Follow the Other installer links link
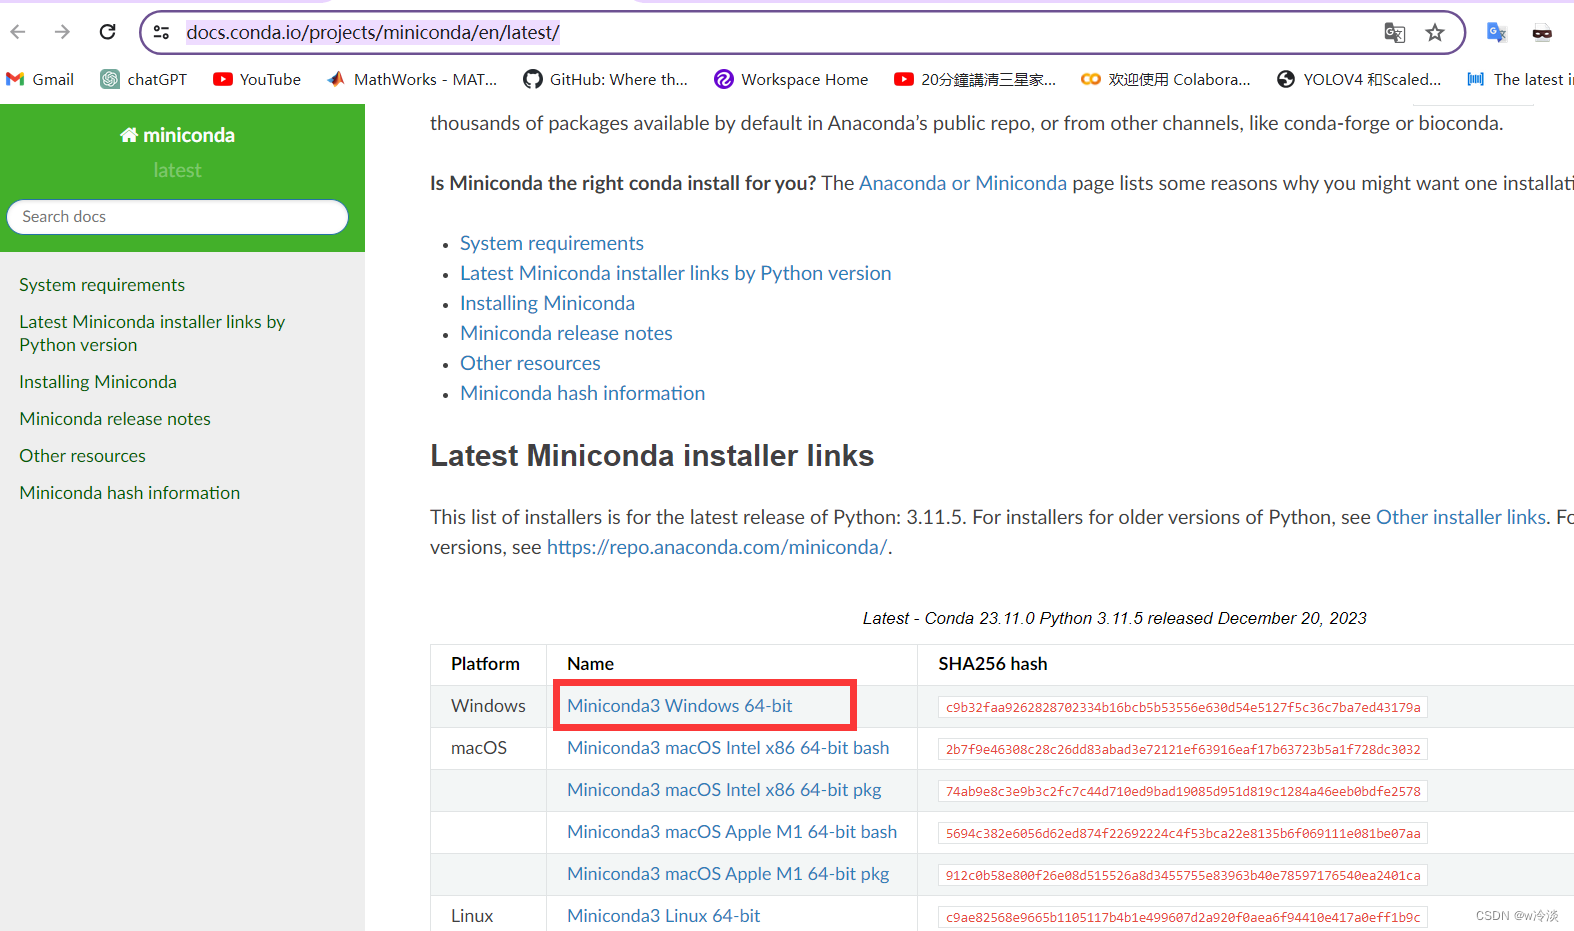1574x931 pixels. pyautogui.click(x=1461, y=517)
